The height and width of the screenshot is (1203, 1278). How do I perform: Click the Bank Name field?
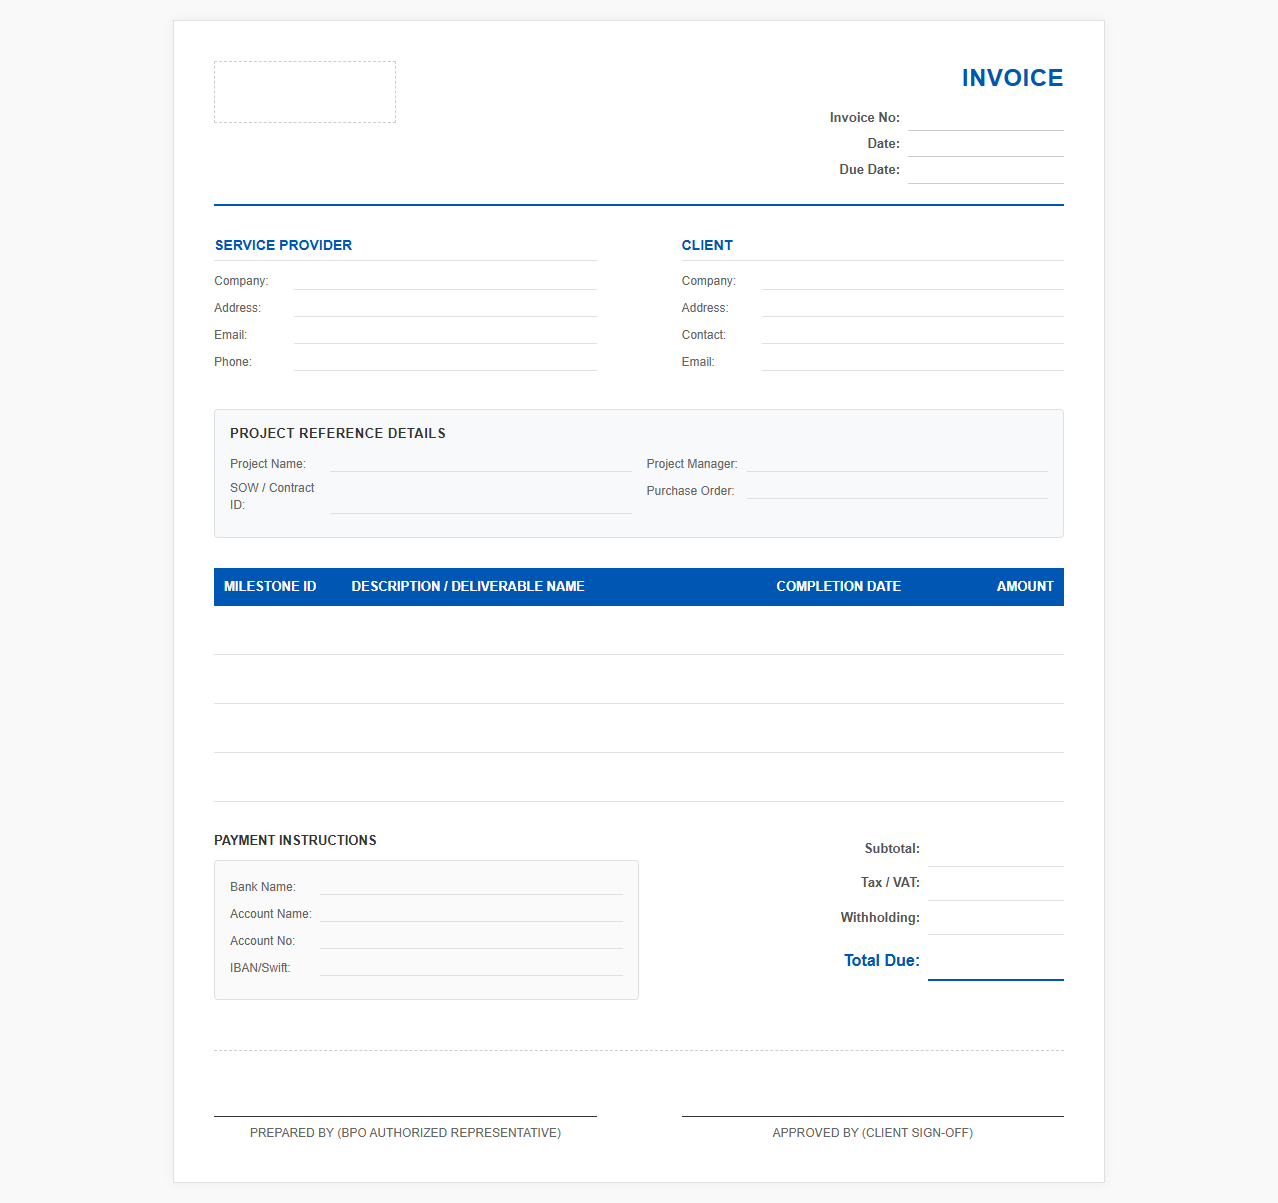pos(471,886)
